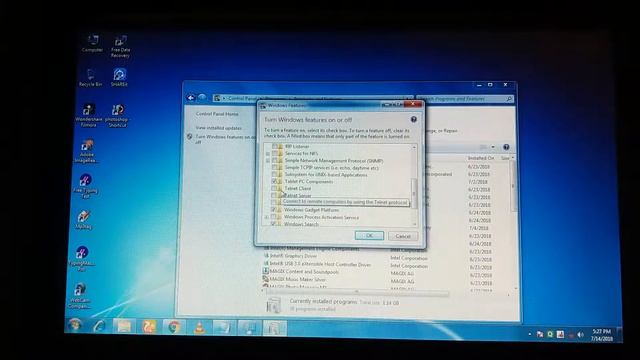Expand the Services for NFS tree node
This screenshot has height=360, width=640.
tap(268, 153)
